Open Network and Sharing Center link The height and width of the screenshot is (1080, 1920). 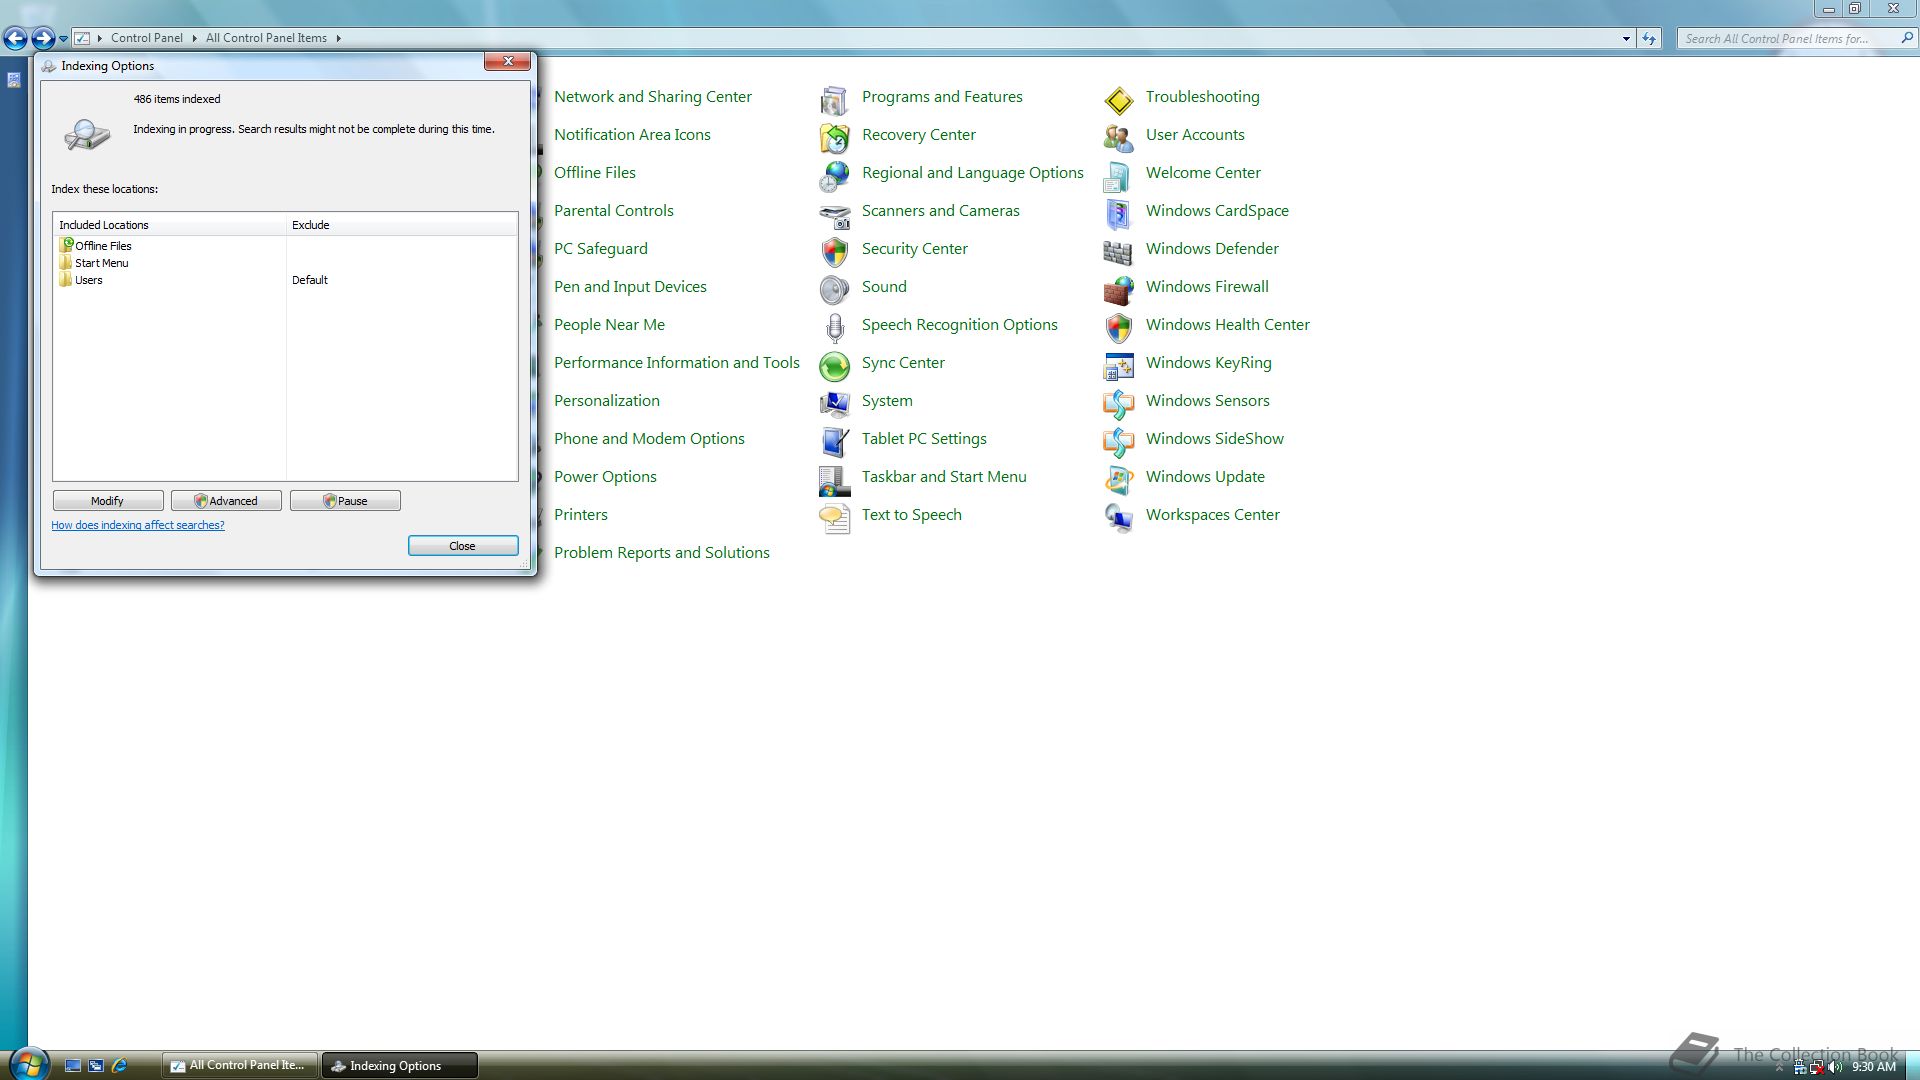pos(653,97)
